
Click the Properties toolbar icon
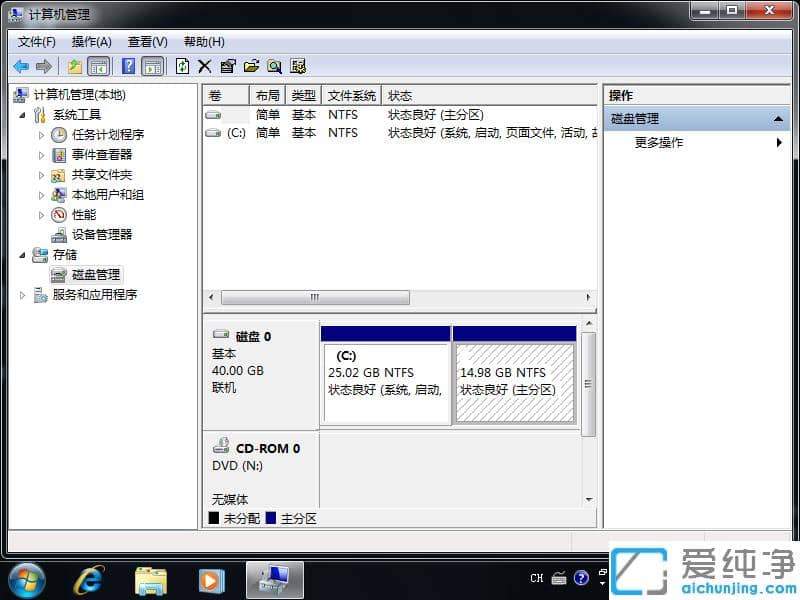coord(226,66)
